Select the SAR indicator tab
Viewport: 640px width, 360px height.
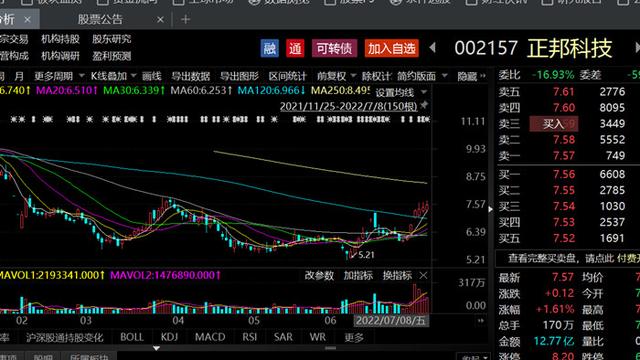pyautogui.click(x=283, y=337)
